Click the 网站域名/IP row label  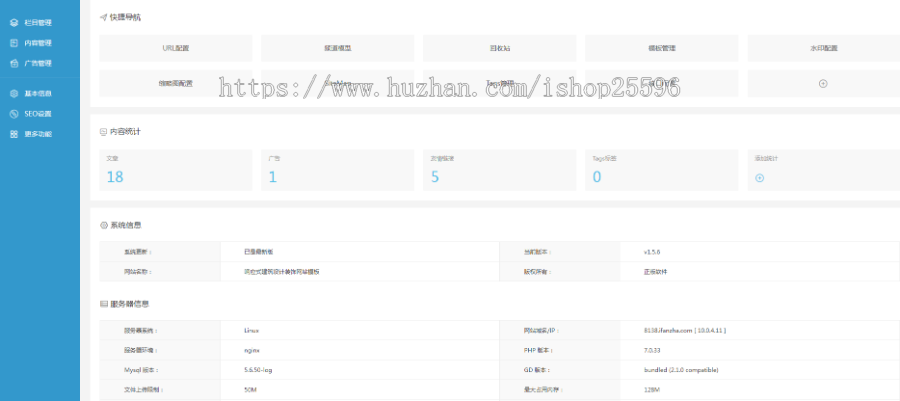tap(540, 330)
